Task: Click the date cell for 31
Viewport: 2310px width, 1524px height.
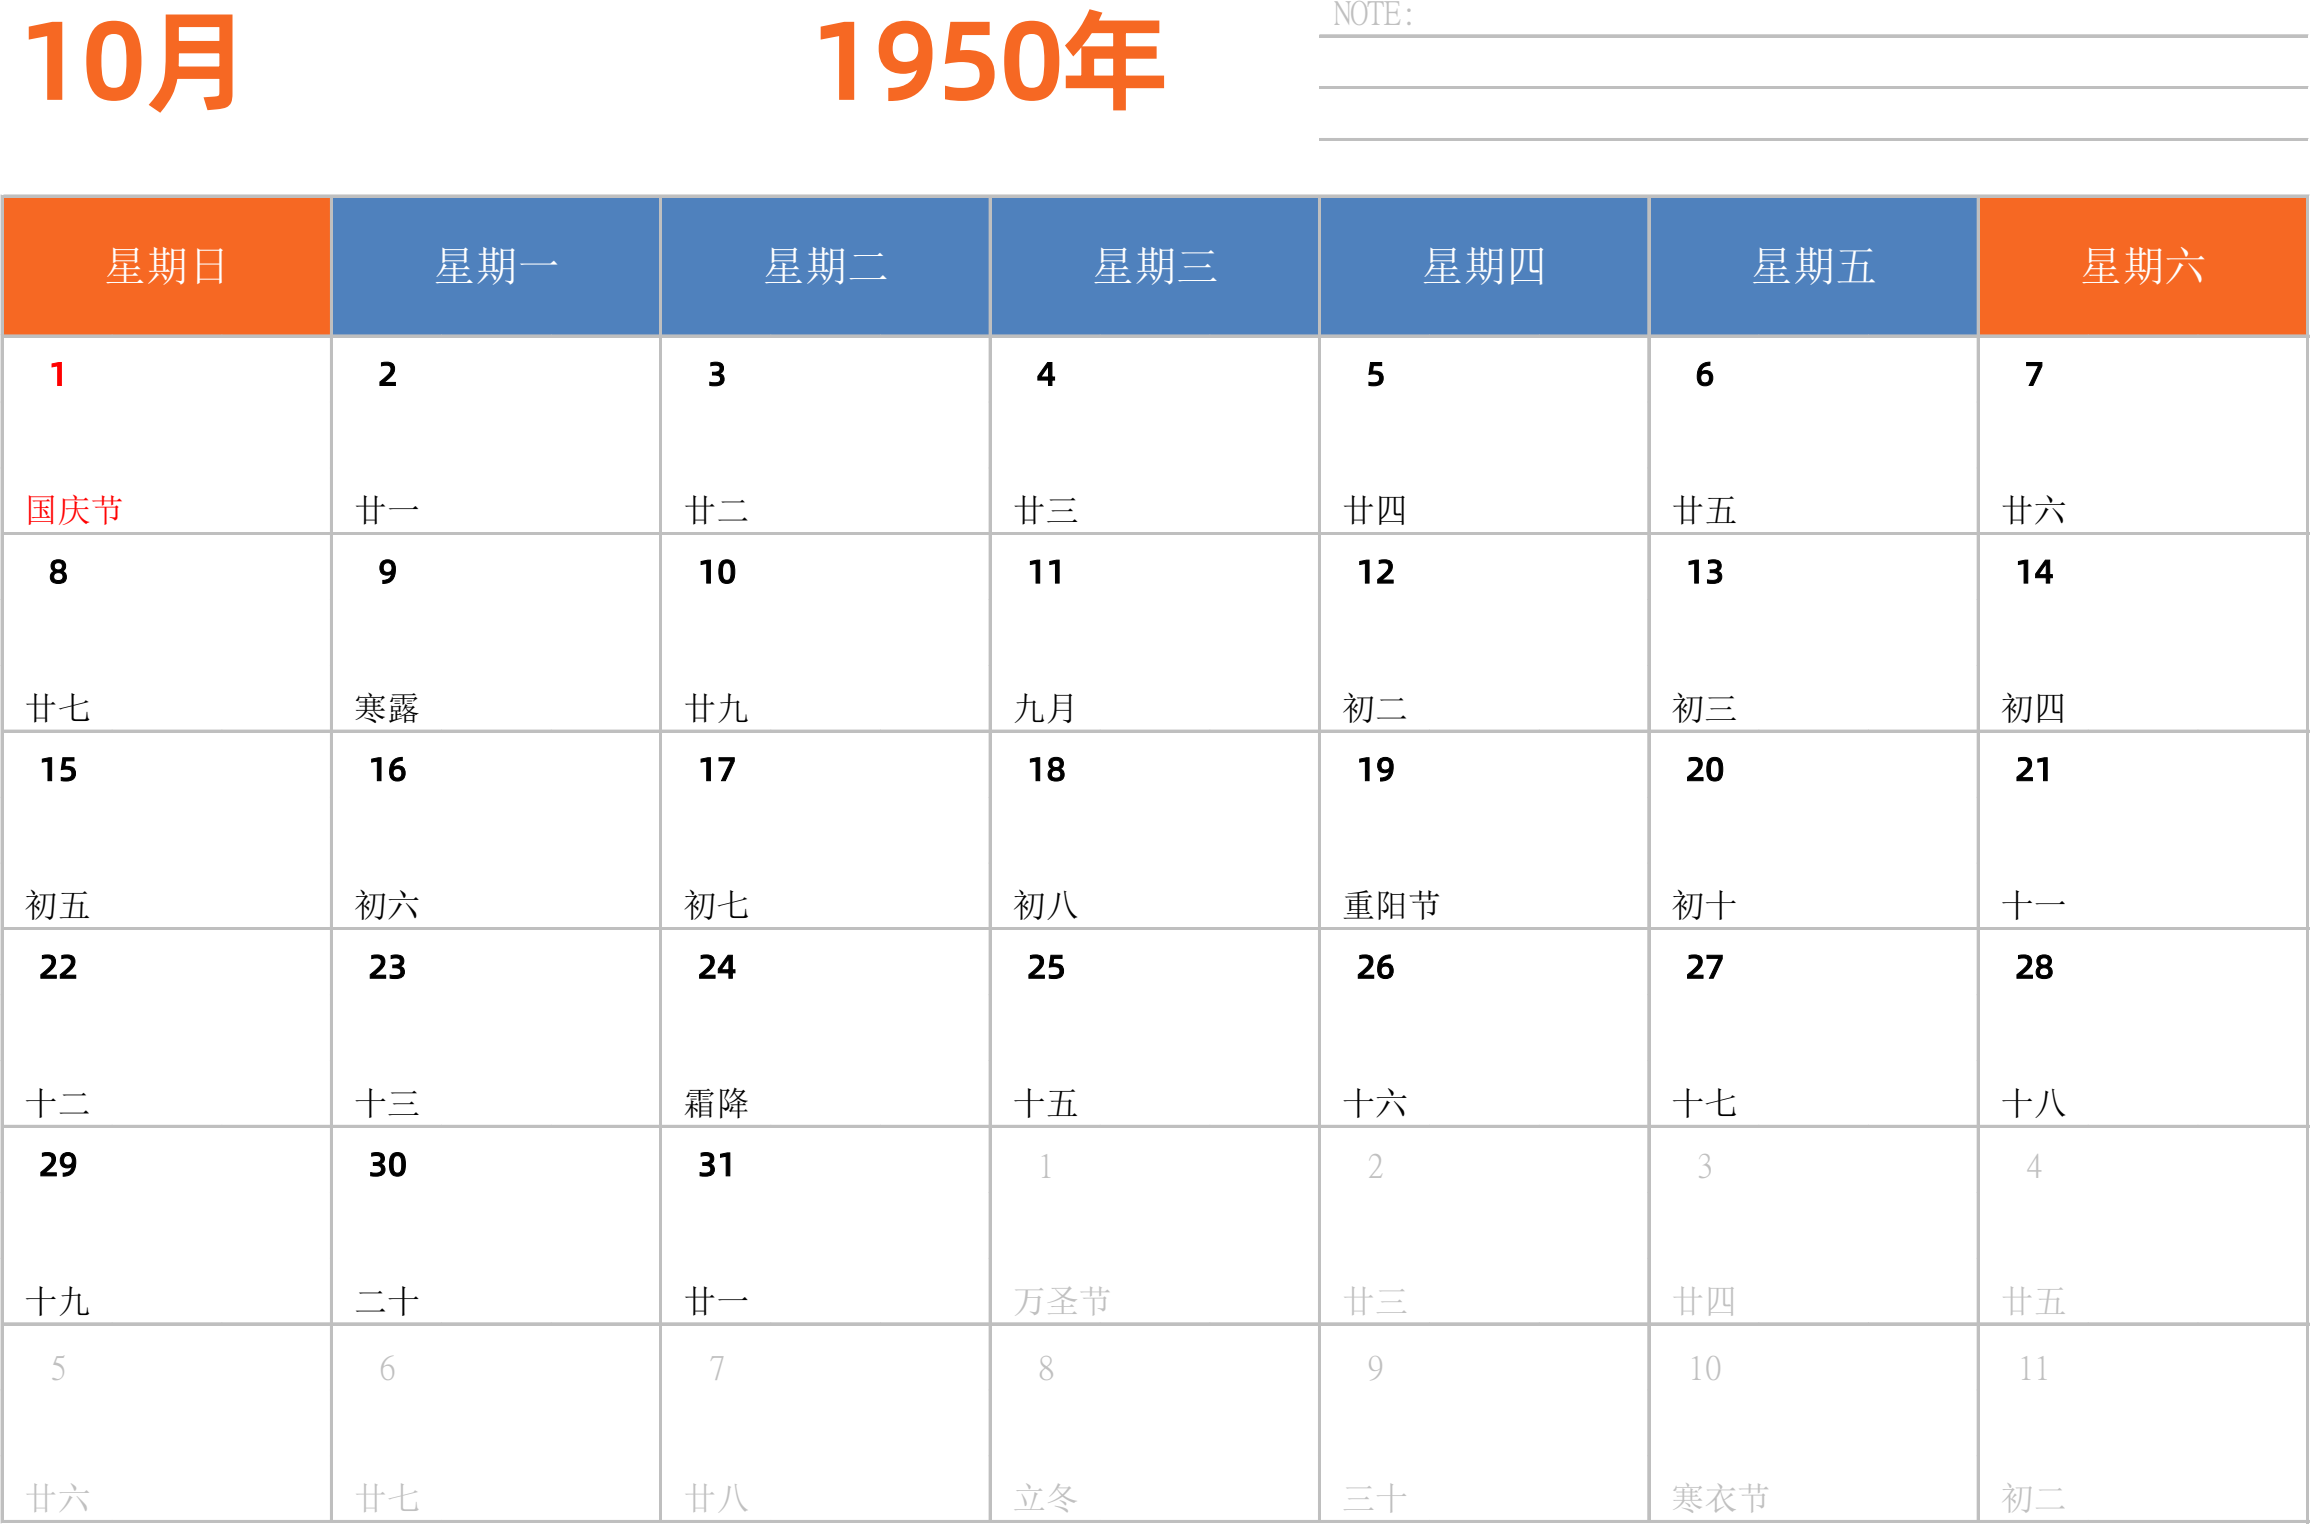Action: [825, 1225]
